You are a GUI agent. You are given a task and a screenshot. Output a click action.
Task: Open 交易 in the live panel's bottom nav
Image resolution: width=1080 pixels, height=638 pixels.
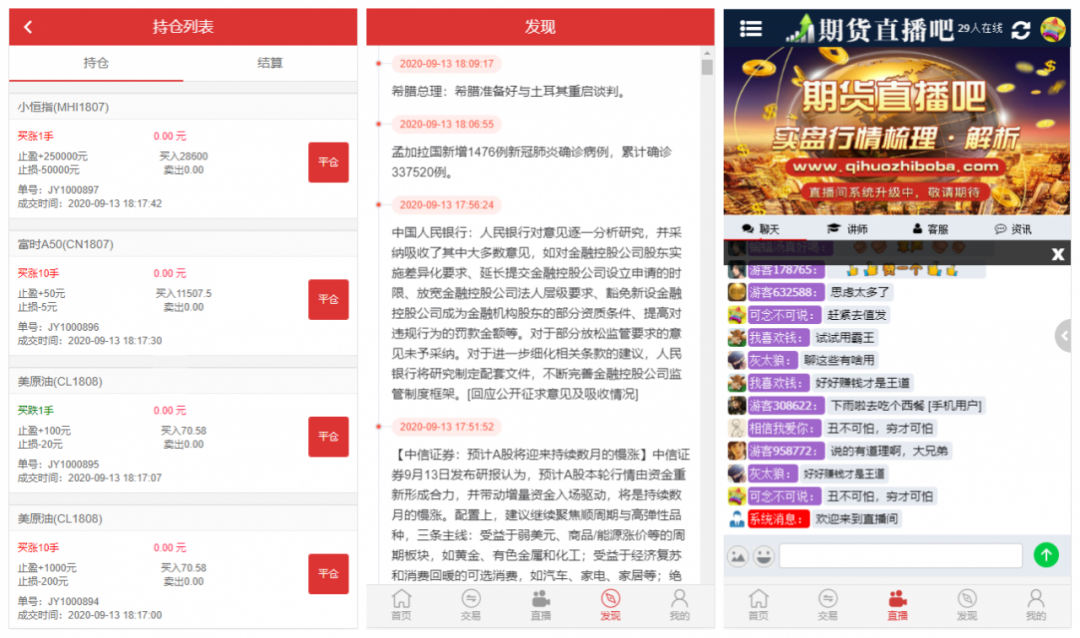tap(827, 605)
